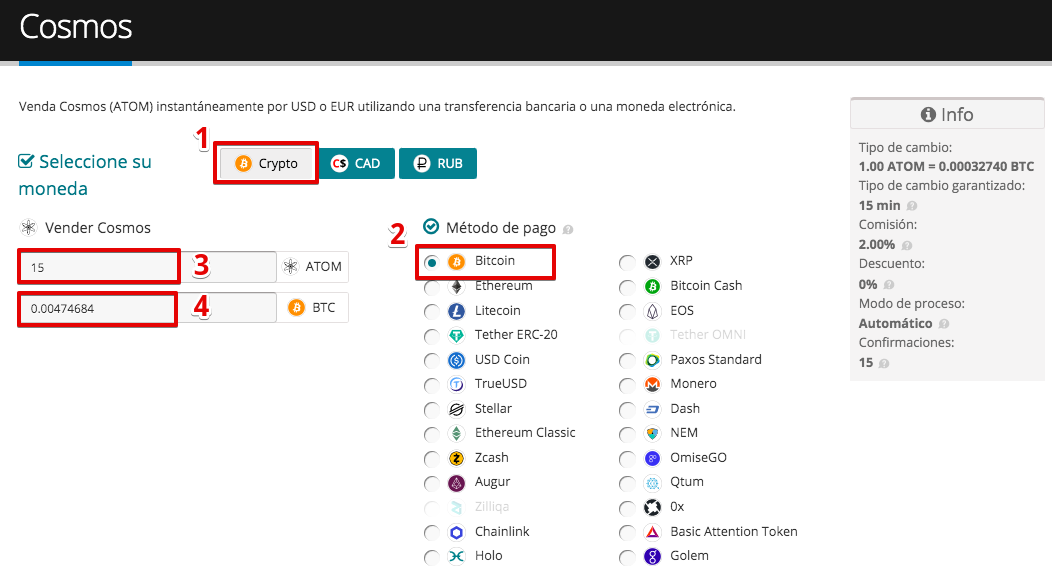The image size is (1052, 568).
Task: Click the Stellar icon
Action: (x=456, y=409)
